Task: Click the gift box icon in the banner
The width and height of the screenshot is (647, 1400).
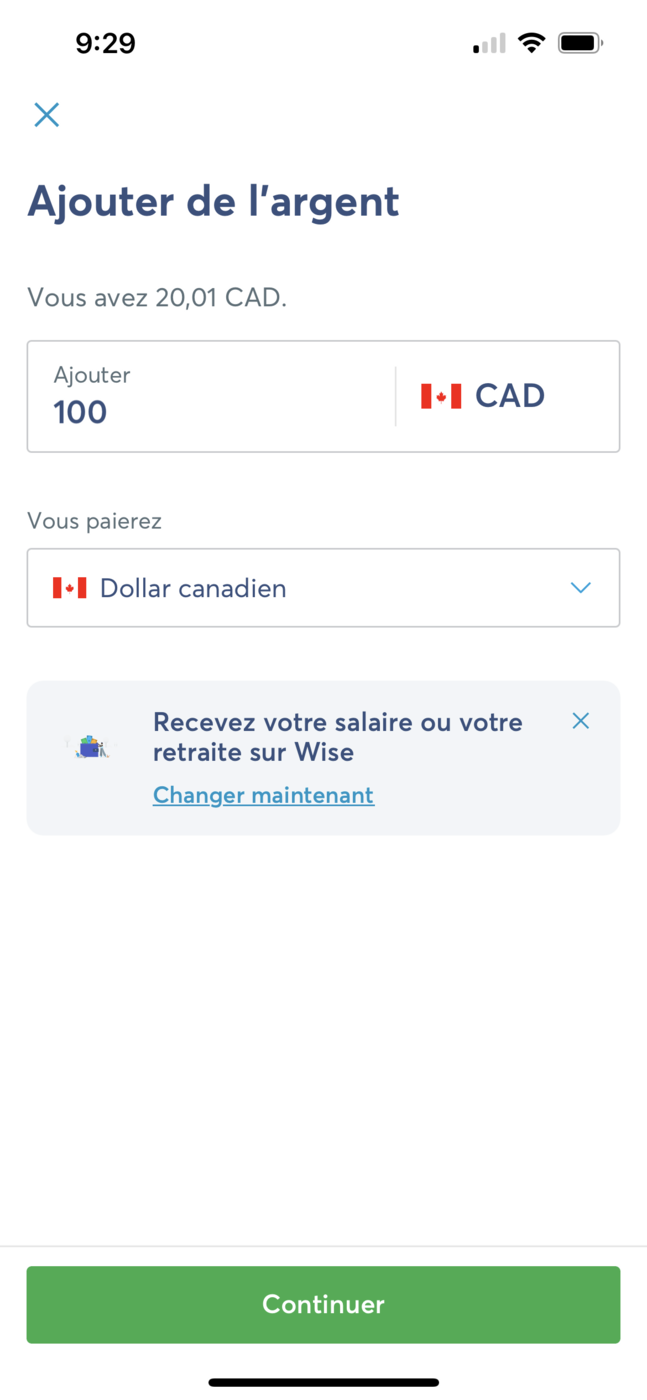Action: [90, 745]
